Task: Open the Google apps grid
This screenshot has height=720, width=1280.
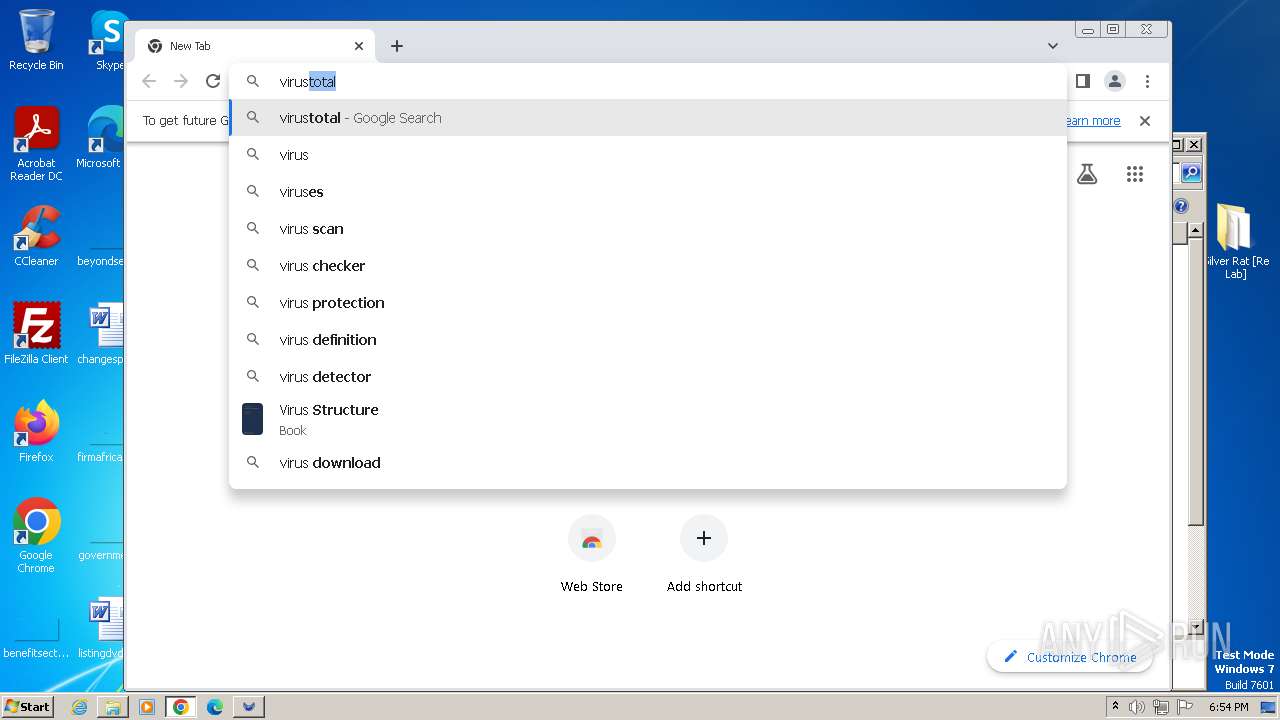Action: click(1134, 174)
